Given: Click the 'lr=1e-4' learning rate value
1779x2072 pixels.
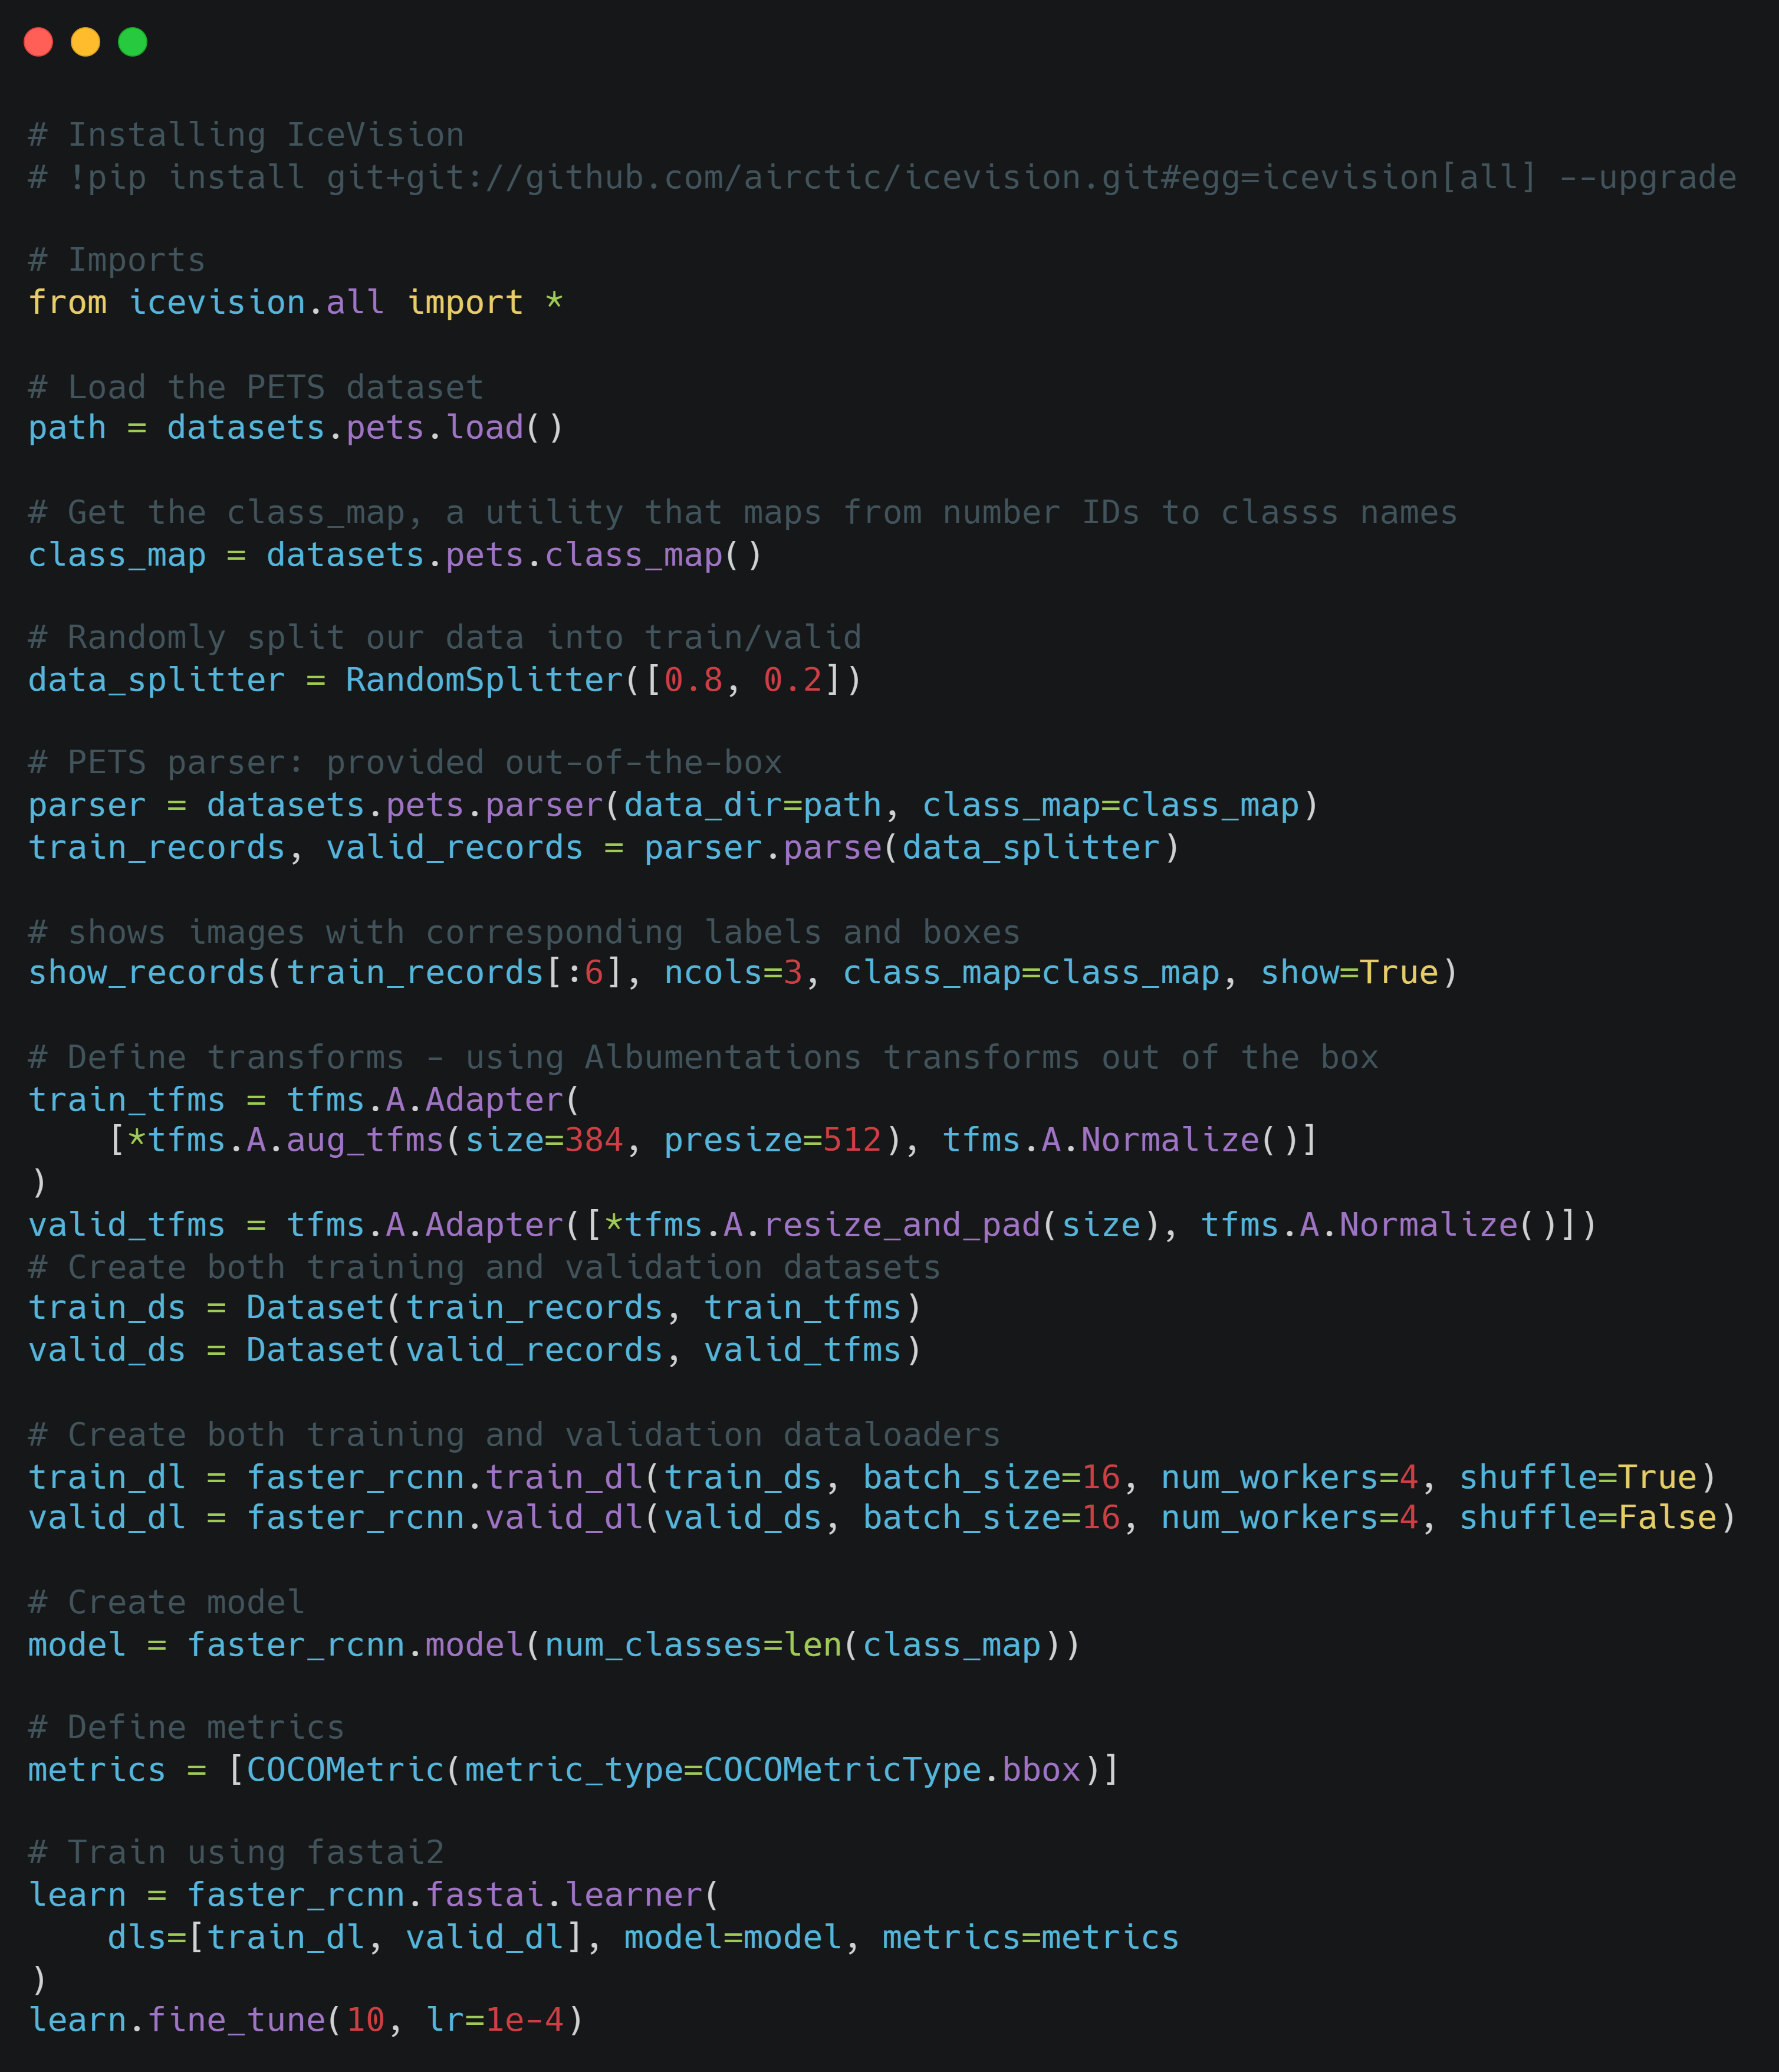Looking at the screenshot, I should tap(524, 2019).
